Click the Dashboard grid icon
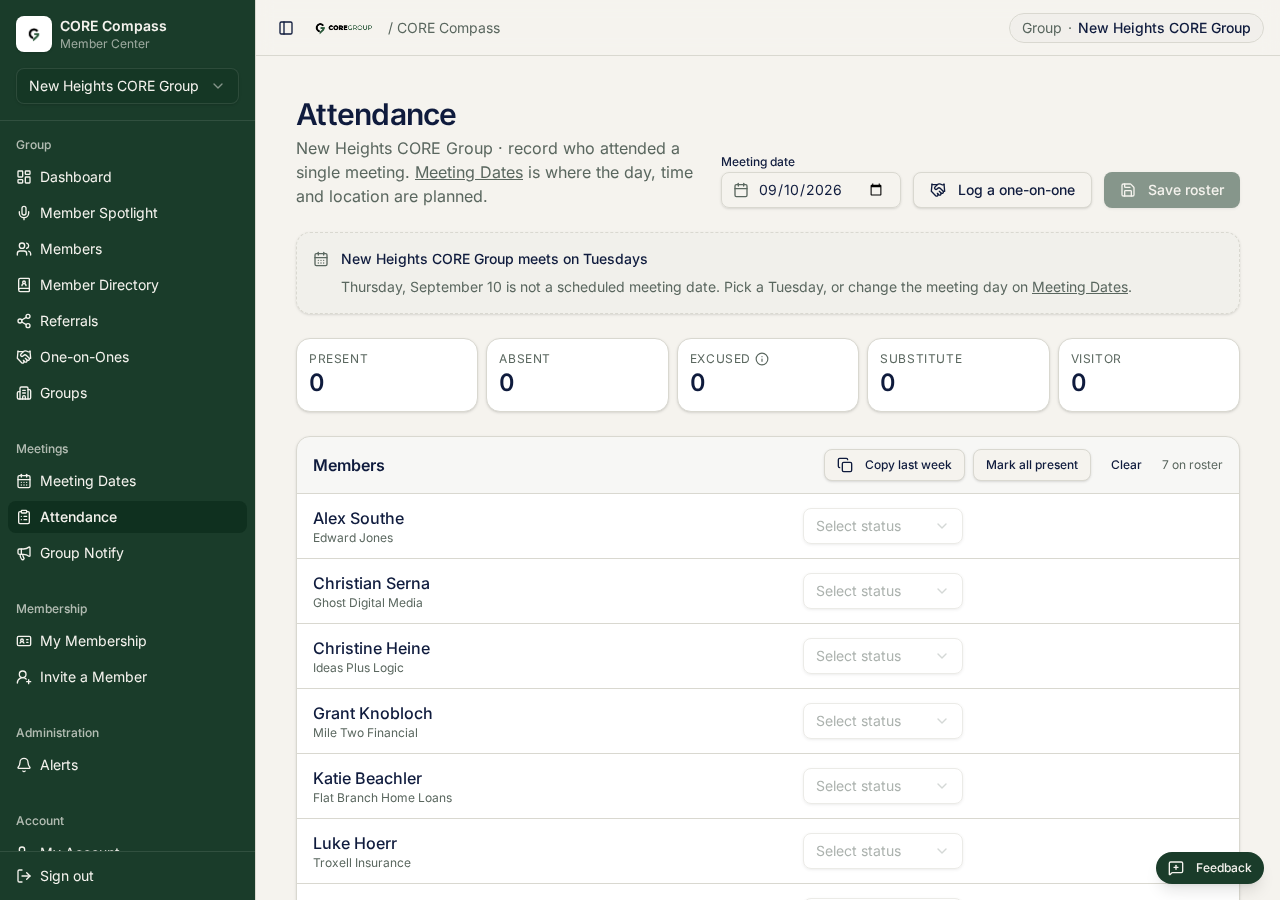 24,177
